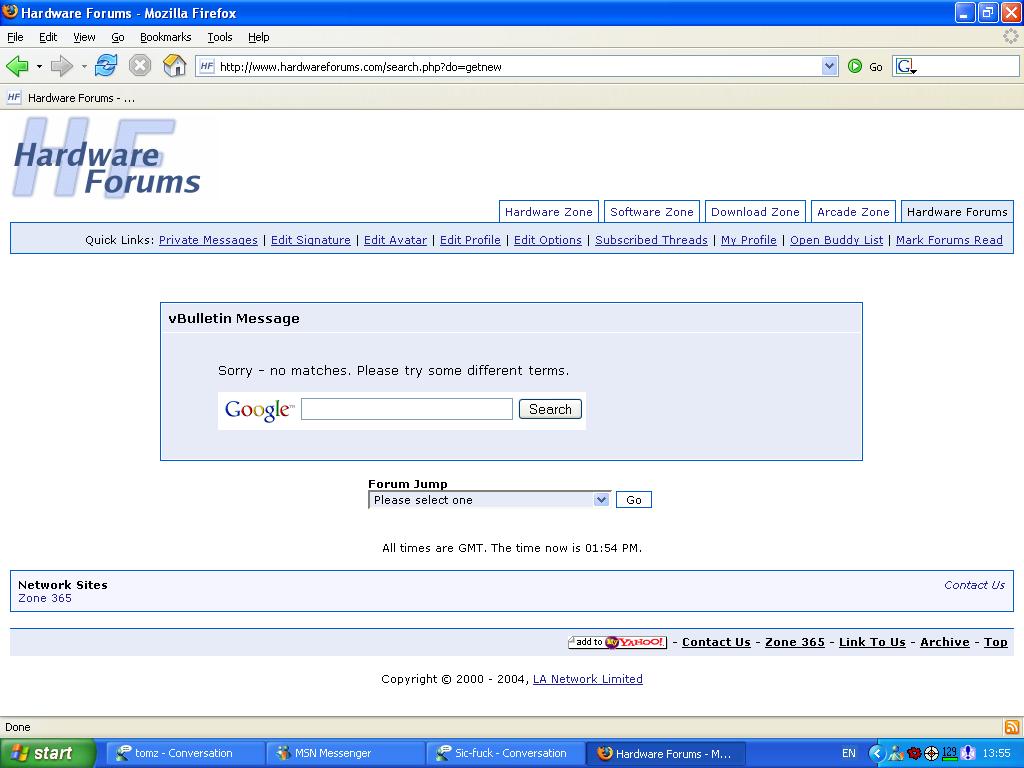Click the green Go icon next to address bar
1024x768 pixels.
(854, 66)
